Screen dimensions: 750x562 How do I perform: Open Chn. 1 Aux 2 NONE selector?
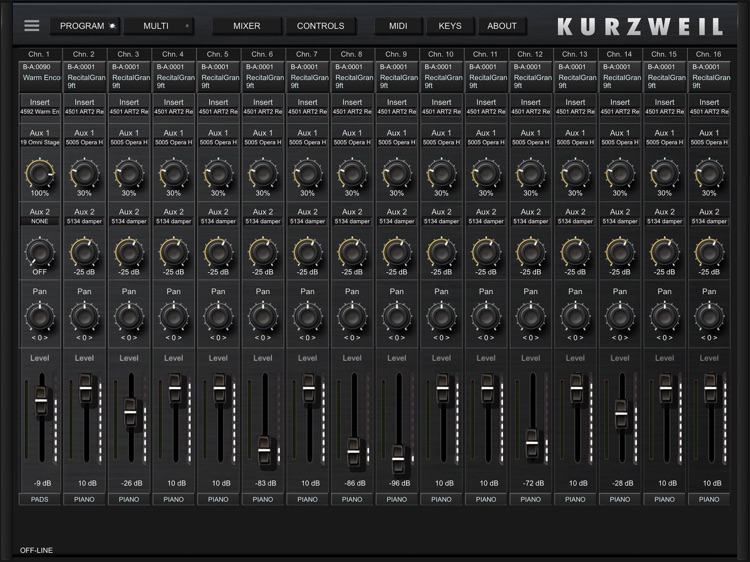click(41, 220)
